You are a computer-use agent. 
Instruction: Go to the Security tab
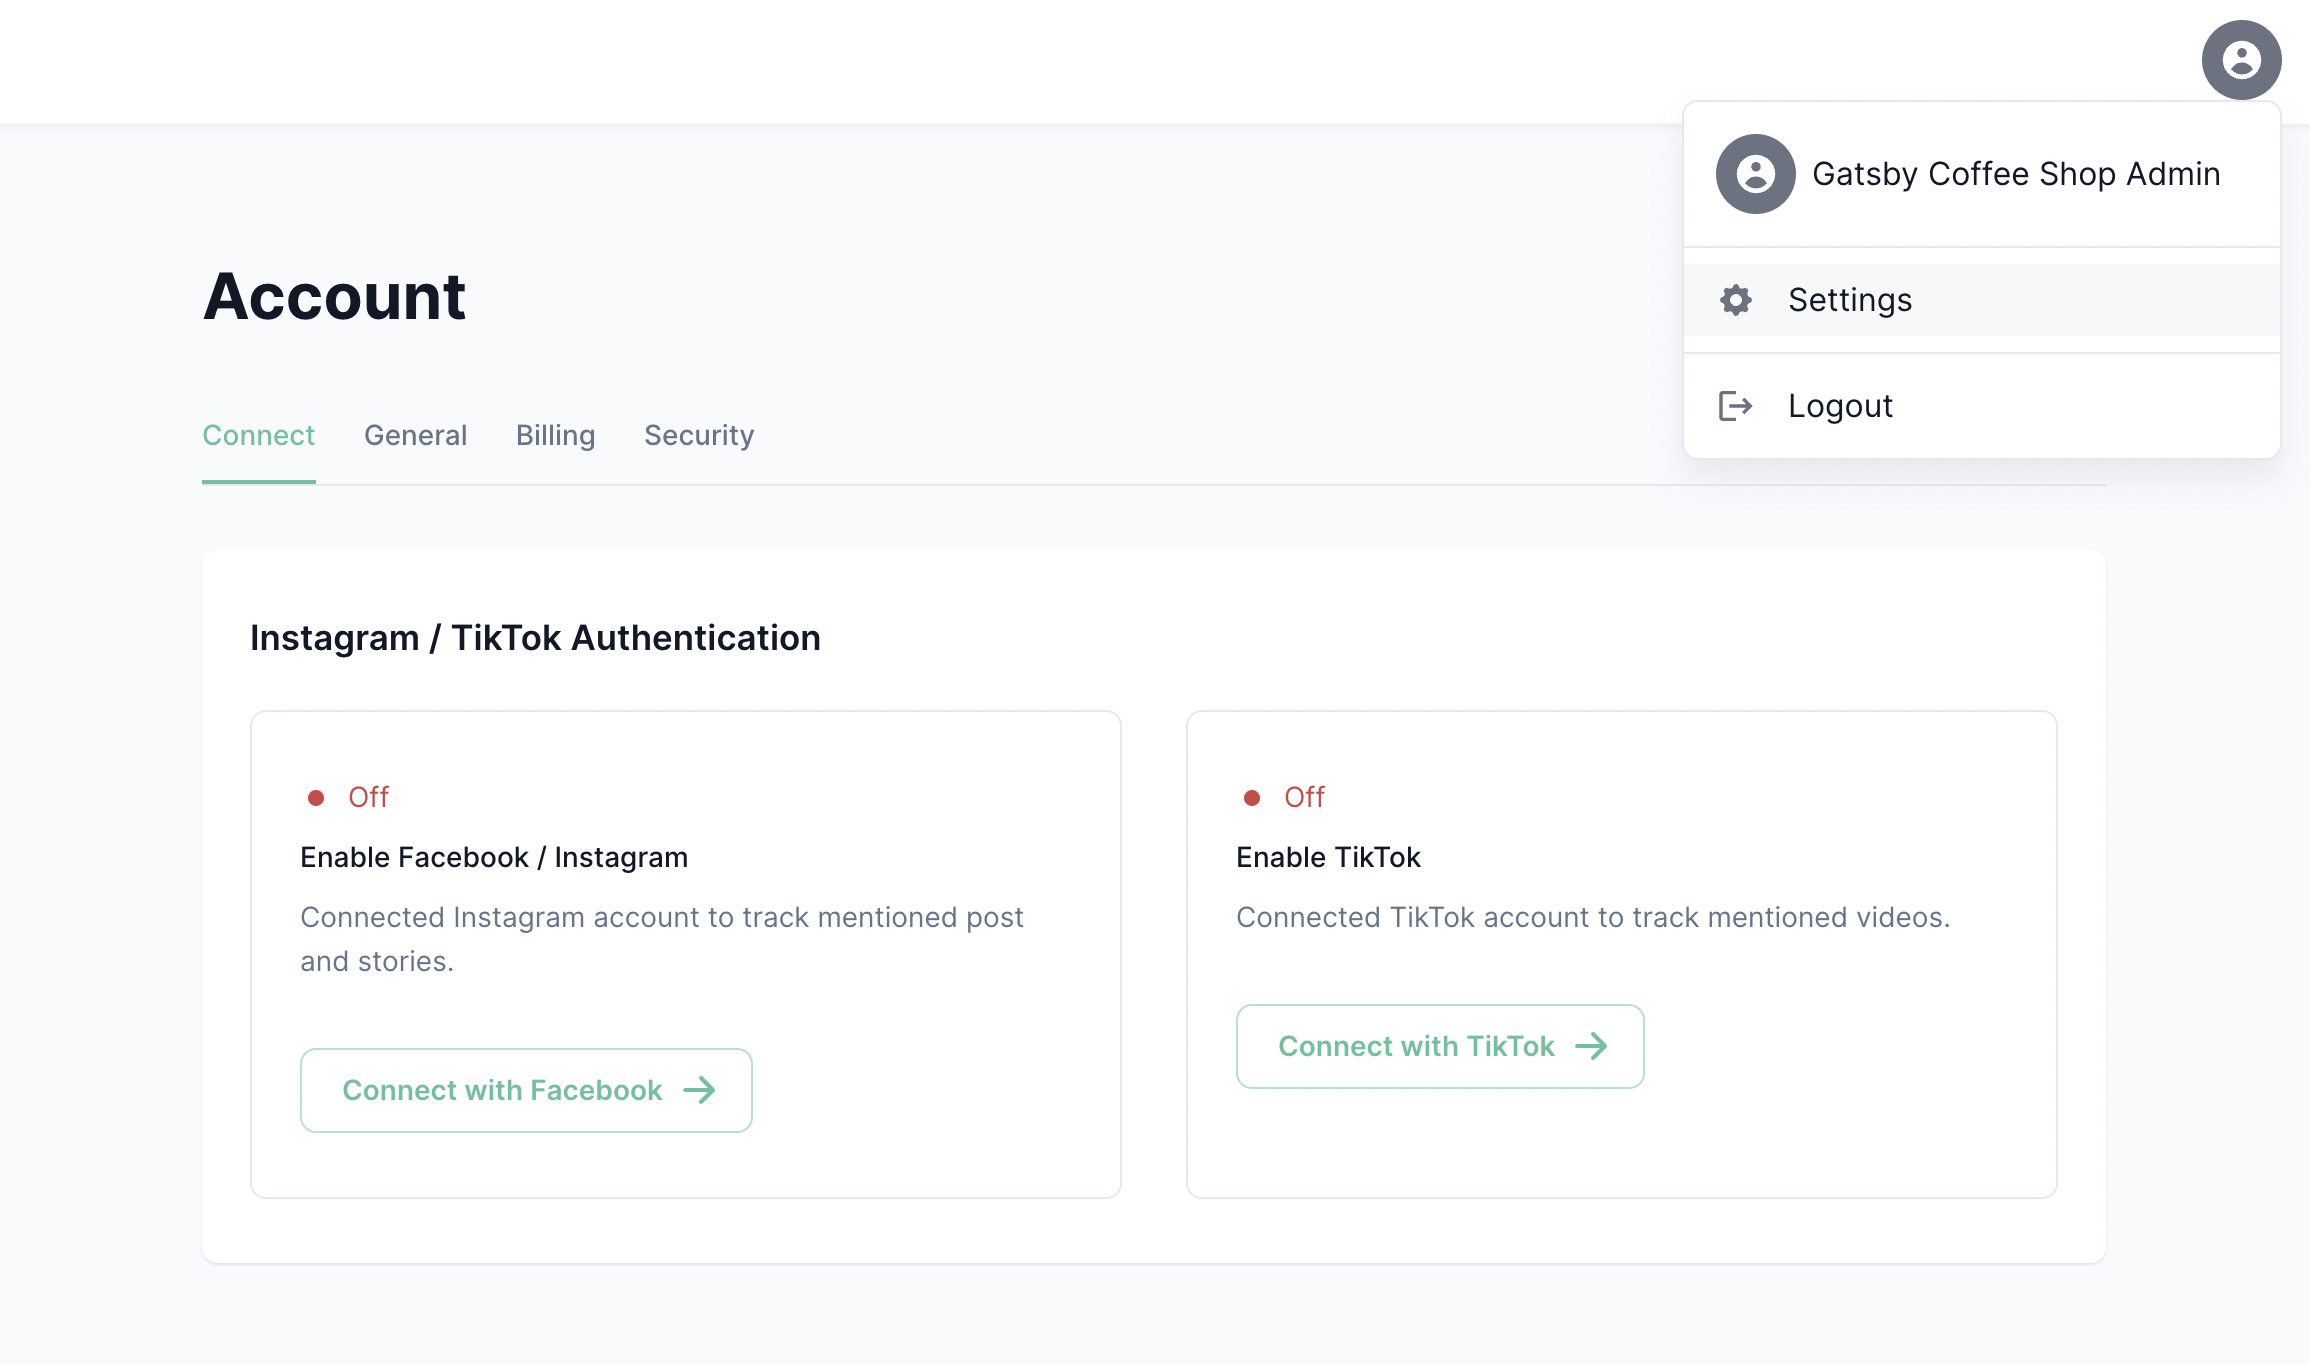point(699,435)
